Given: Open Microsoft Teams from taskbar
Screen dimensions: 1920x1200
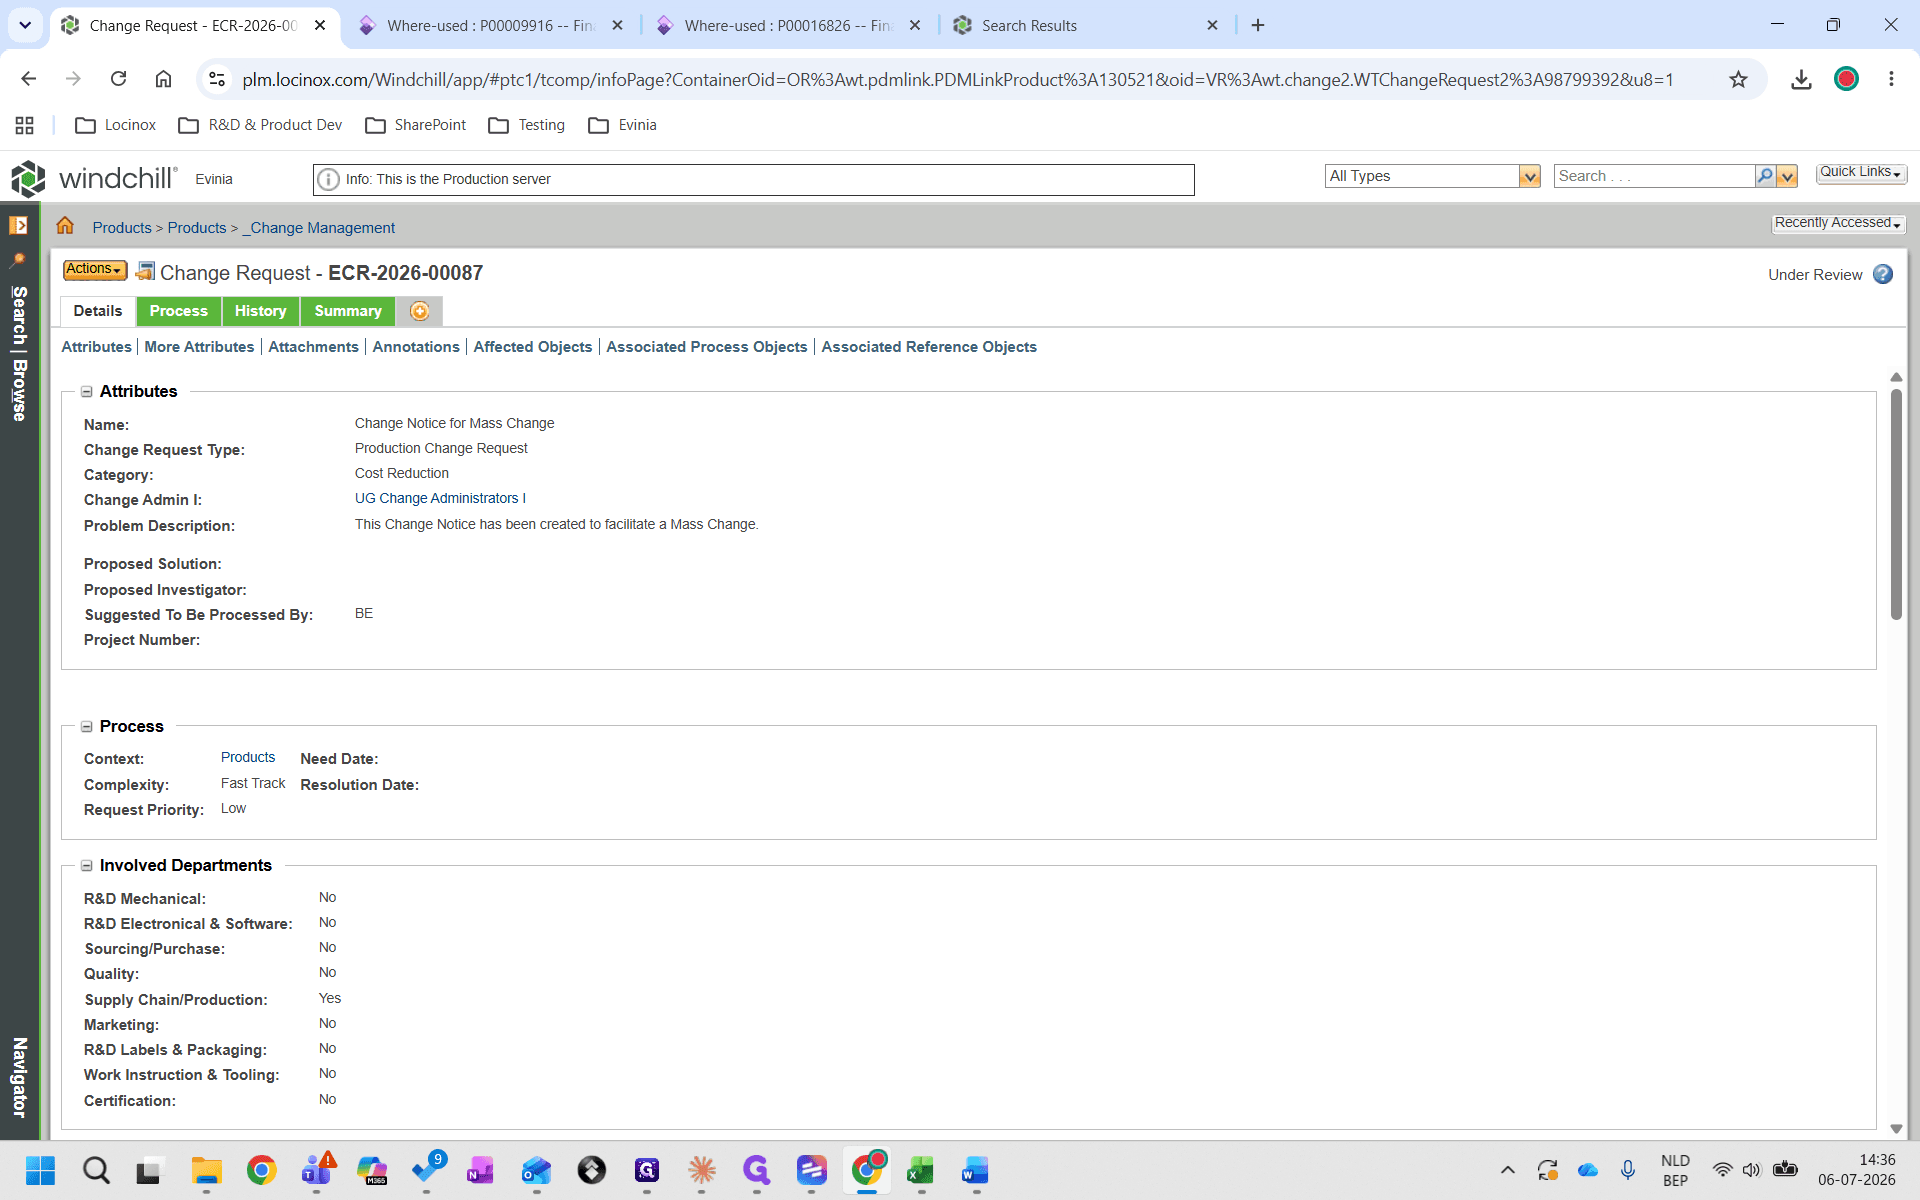Looking at the screenshot, I should [318, 1168].
